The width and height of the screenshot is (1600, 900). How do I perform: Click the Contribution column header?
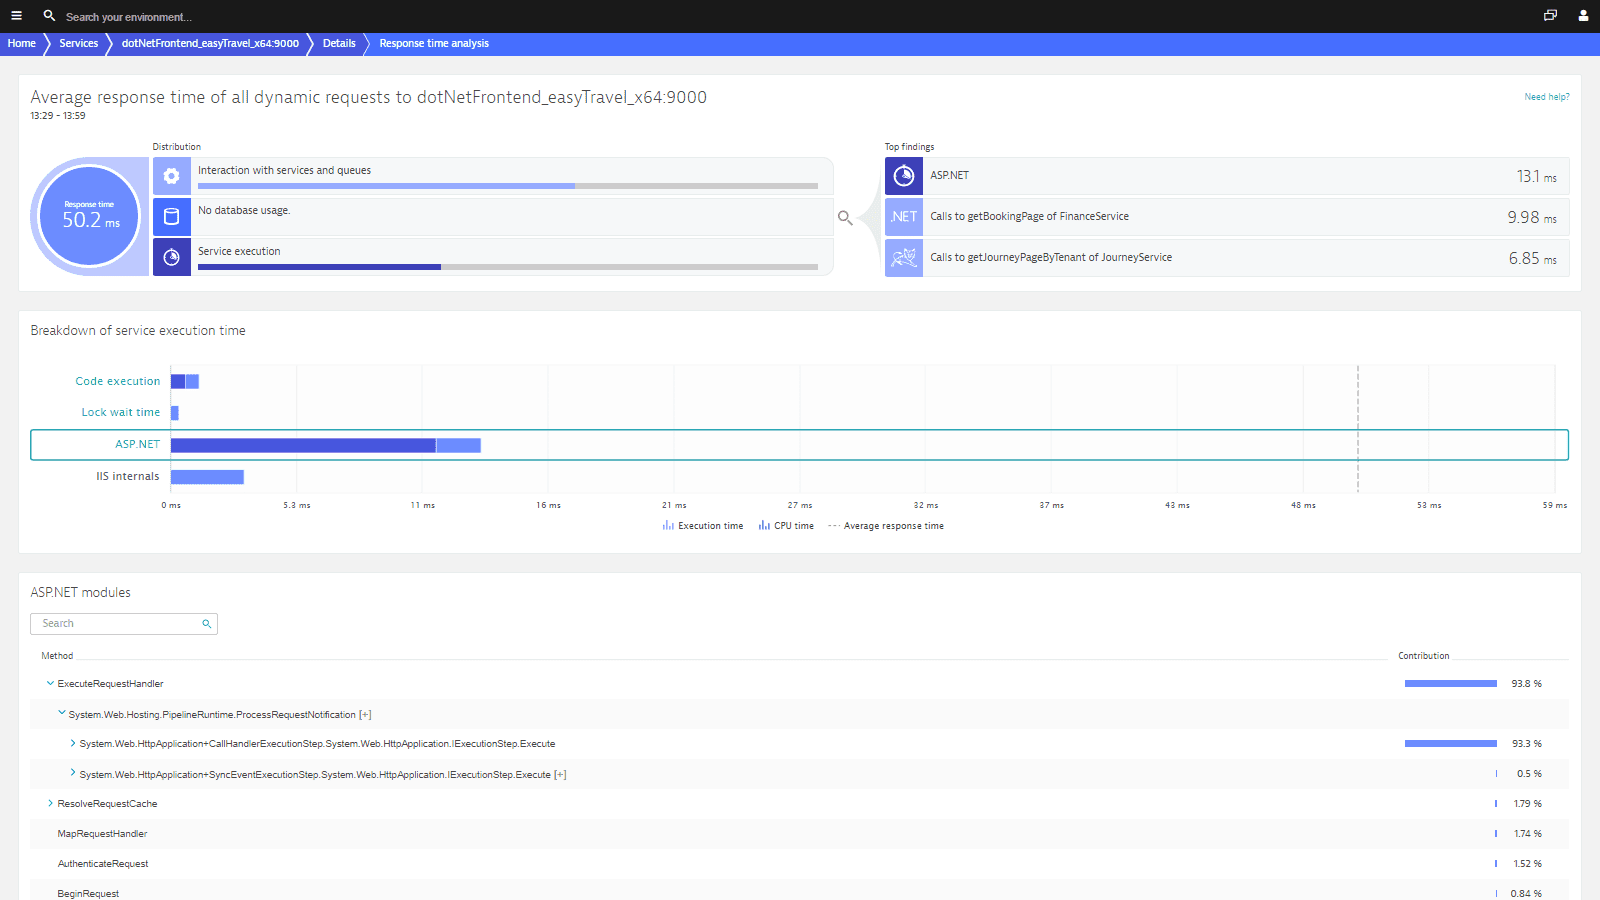point(1424,656)
